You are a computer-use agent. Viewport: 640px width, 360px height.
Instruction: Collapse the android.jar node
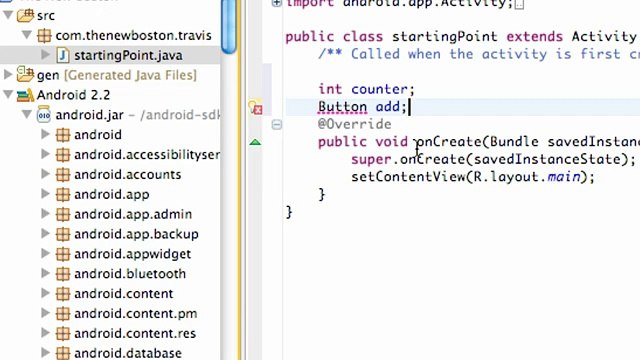(27, 114)
